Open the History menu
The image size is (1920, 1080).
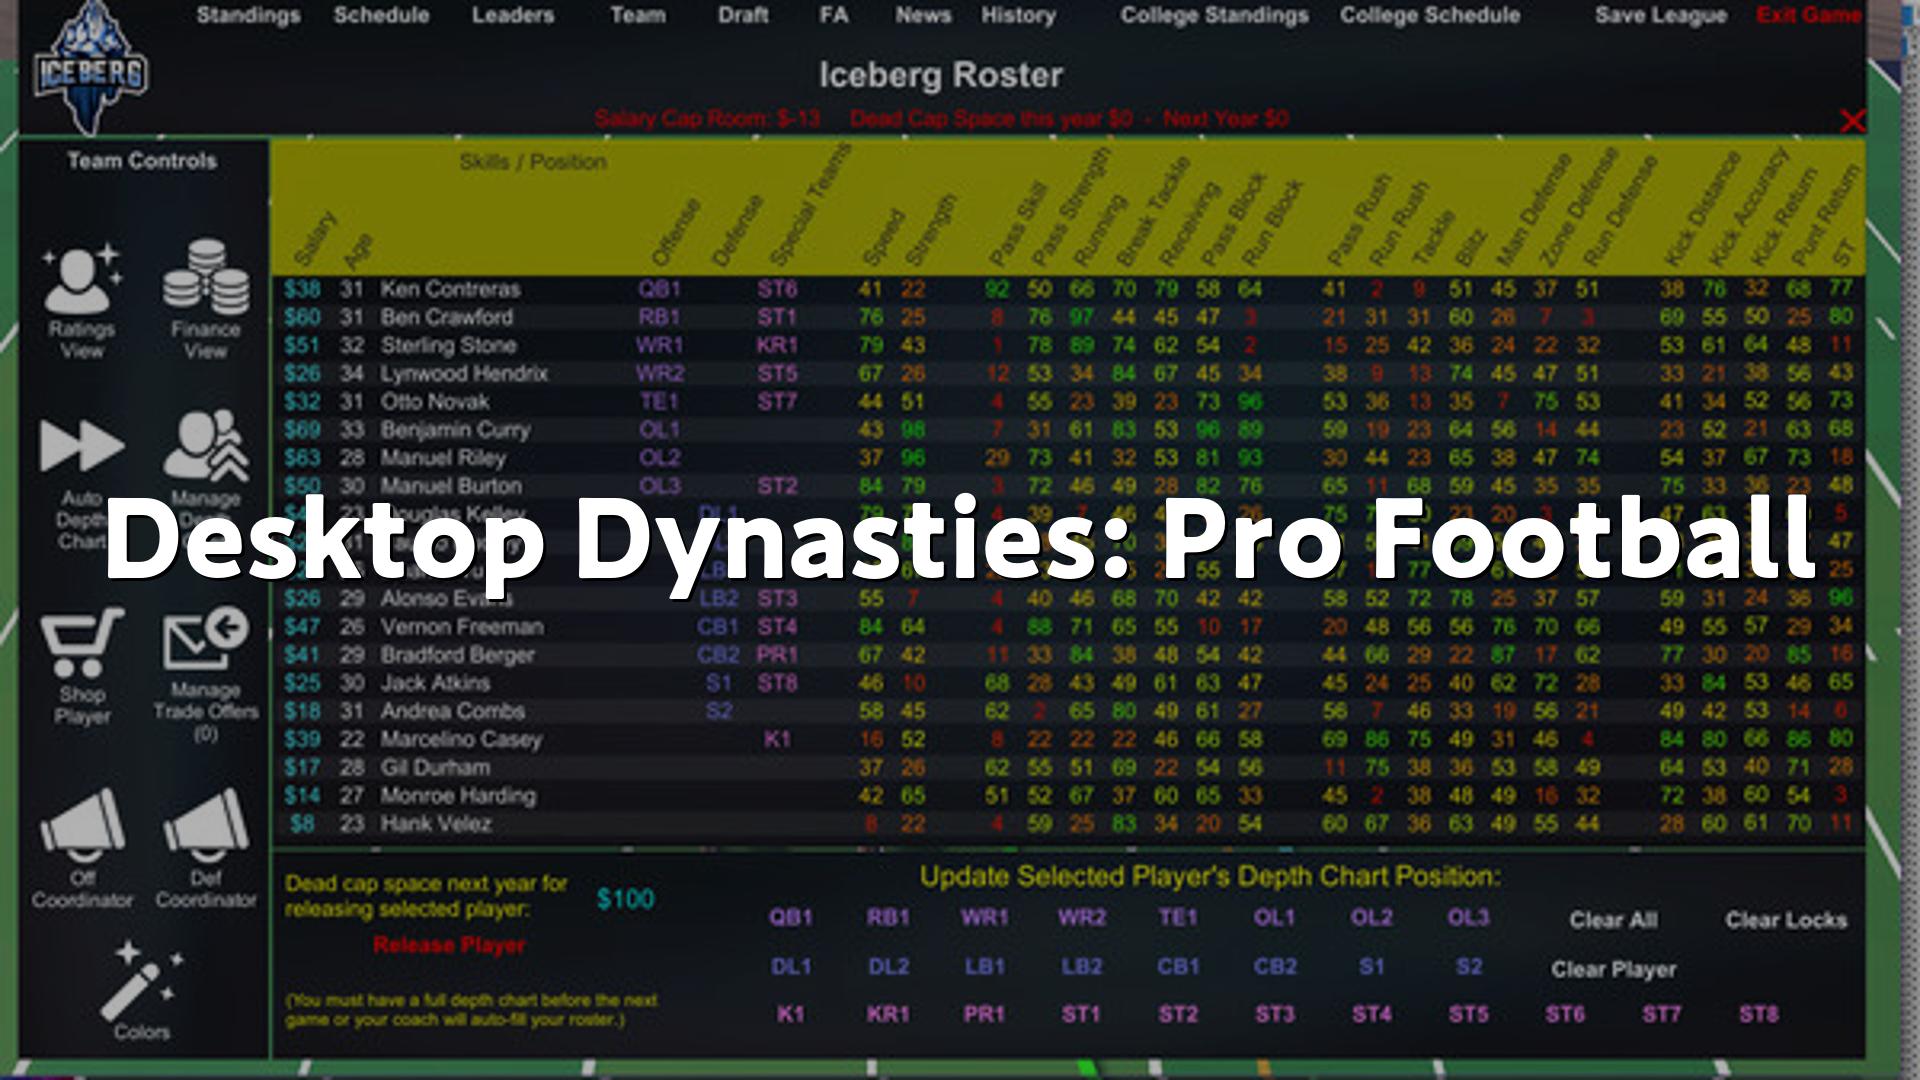click(1018, 15)
